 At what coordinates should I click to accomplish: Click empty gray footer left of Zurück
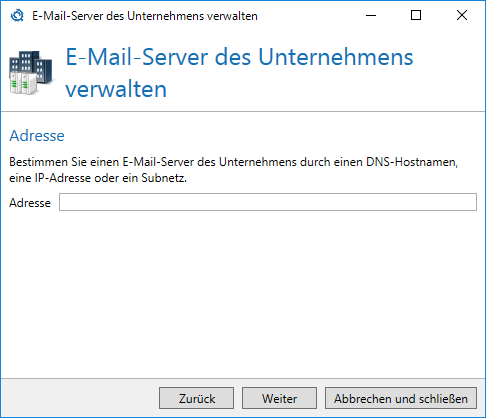pos(80,398)
